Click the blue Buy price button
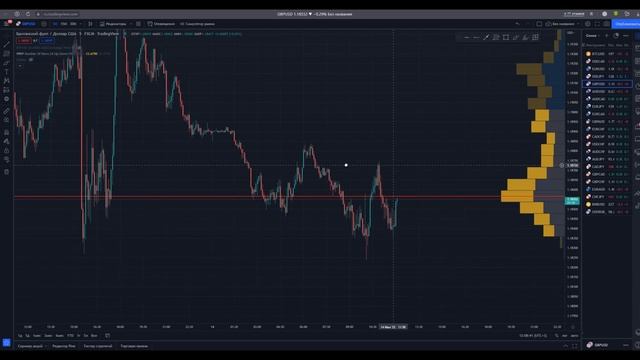The width and height of the screenshot is (640, 360). (x=47, y=40)
